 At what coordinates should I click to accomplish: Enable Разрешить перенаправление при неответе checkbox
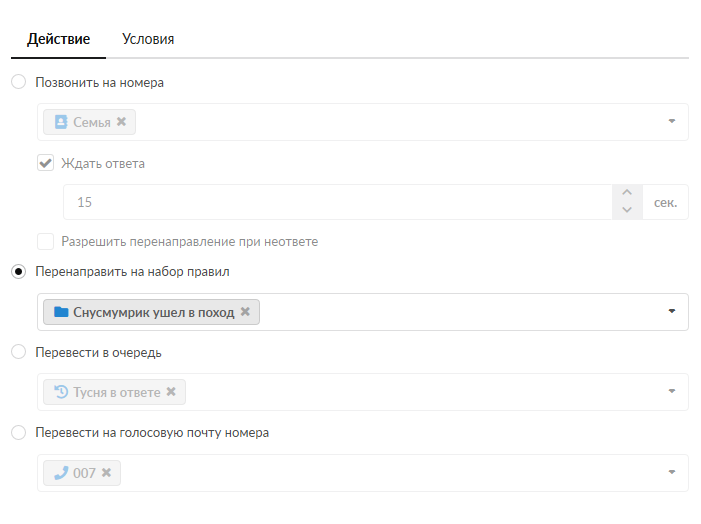click(x=45, y=241)
